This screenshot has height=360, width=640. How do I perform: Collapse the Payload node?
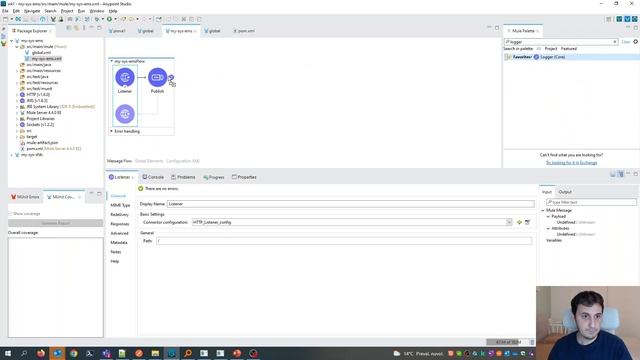coord(548,216)
